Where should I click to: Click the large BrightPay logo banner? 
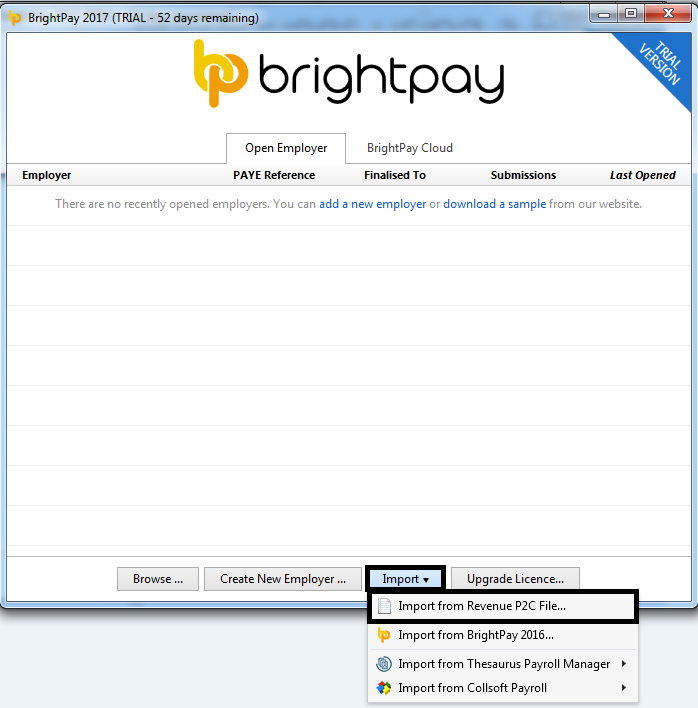click(x=349, y=74)
